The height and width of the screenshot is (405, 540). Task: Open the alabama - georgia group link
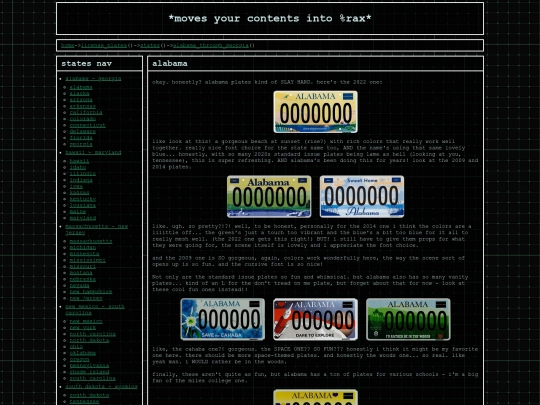93,79
